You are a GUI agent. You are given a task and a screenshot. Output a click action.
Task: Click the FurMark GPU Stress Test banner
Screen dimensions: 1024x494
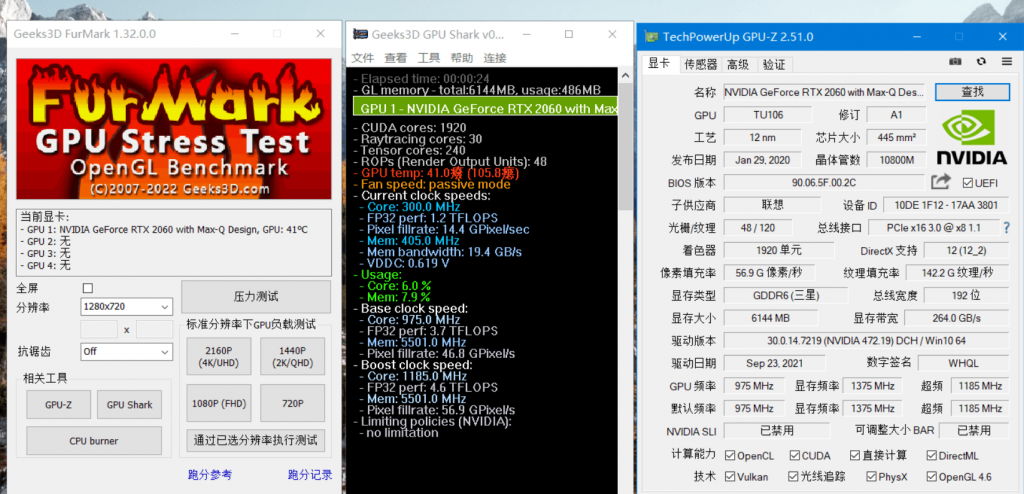coord(173,129)
